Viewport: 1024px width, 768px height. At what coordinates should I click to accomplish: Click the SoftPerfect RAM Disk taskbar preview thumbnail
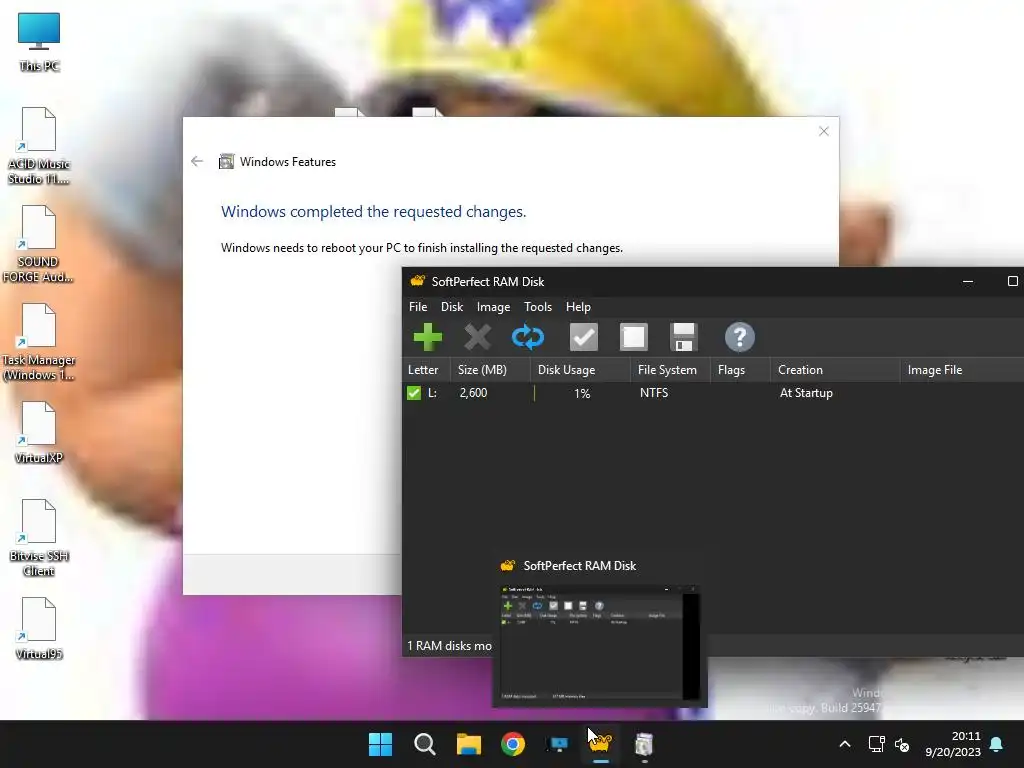click(600, 643)
